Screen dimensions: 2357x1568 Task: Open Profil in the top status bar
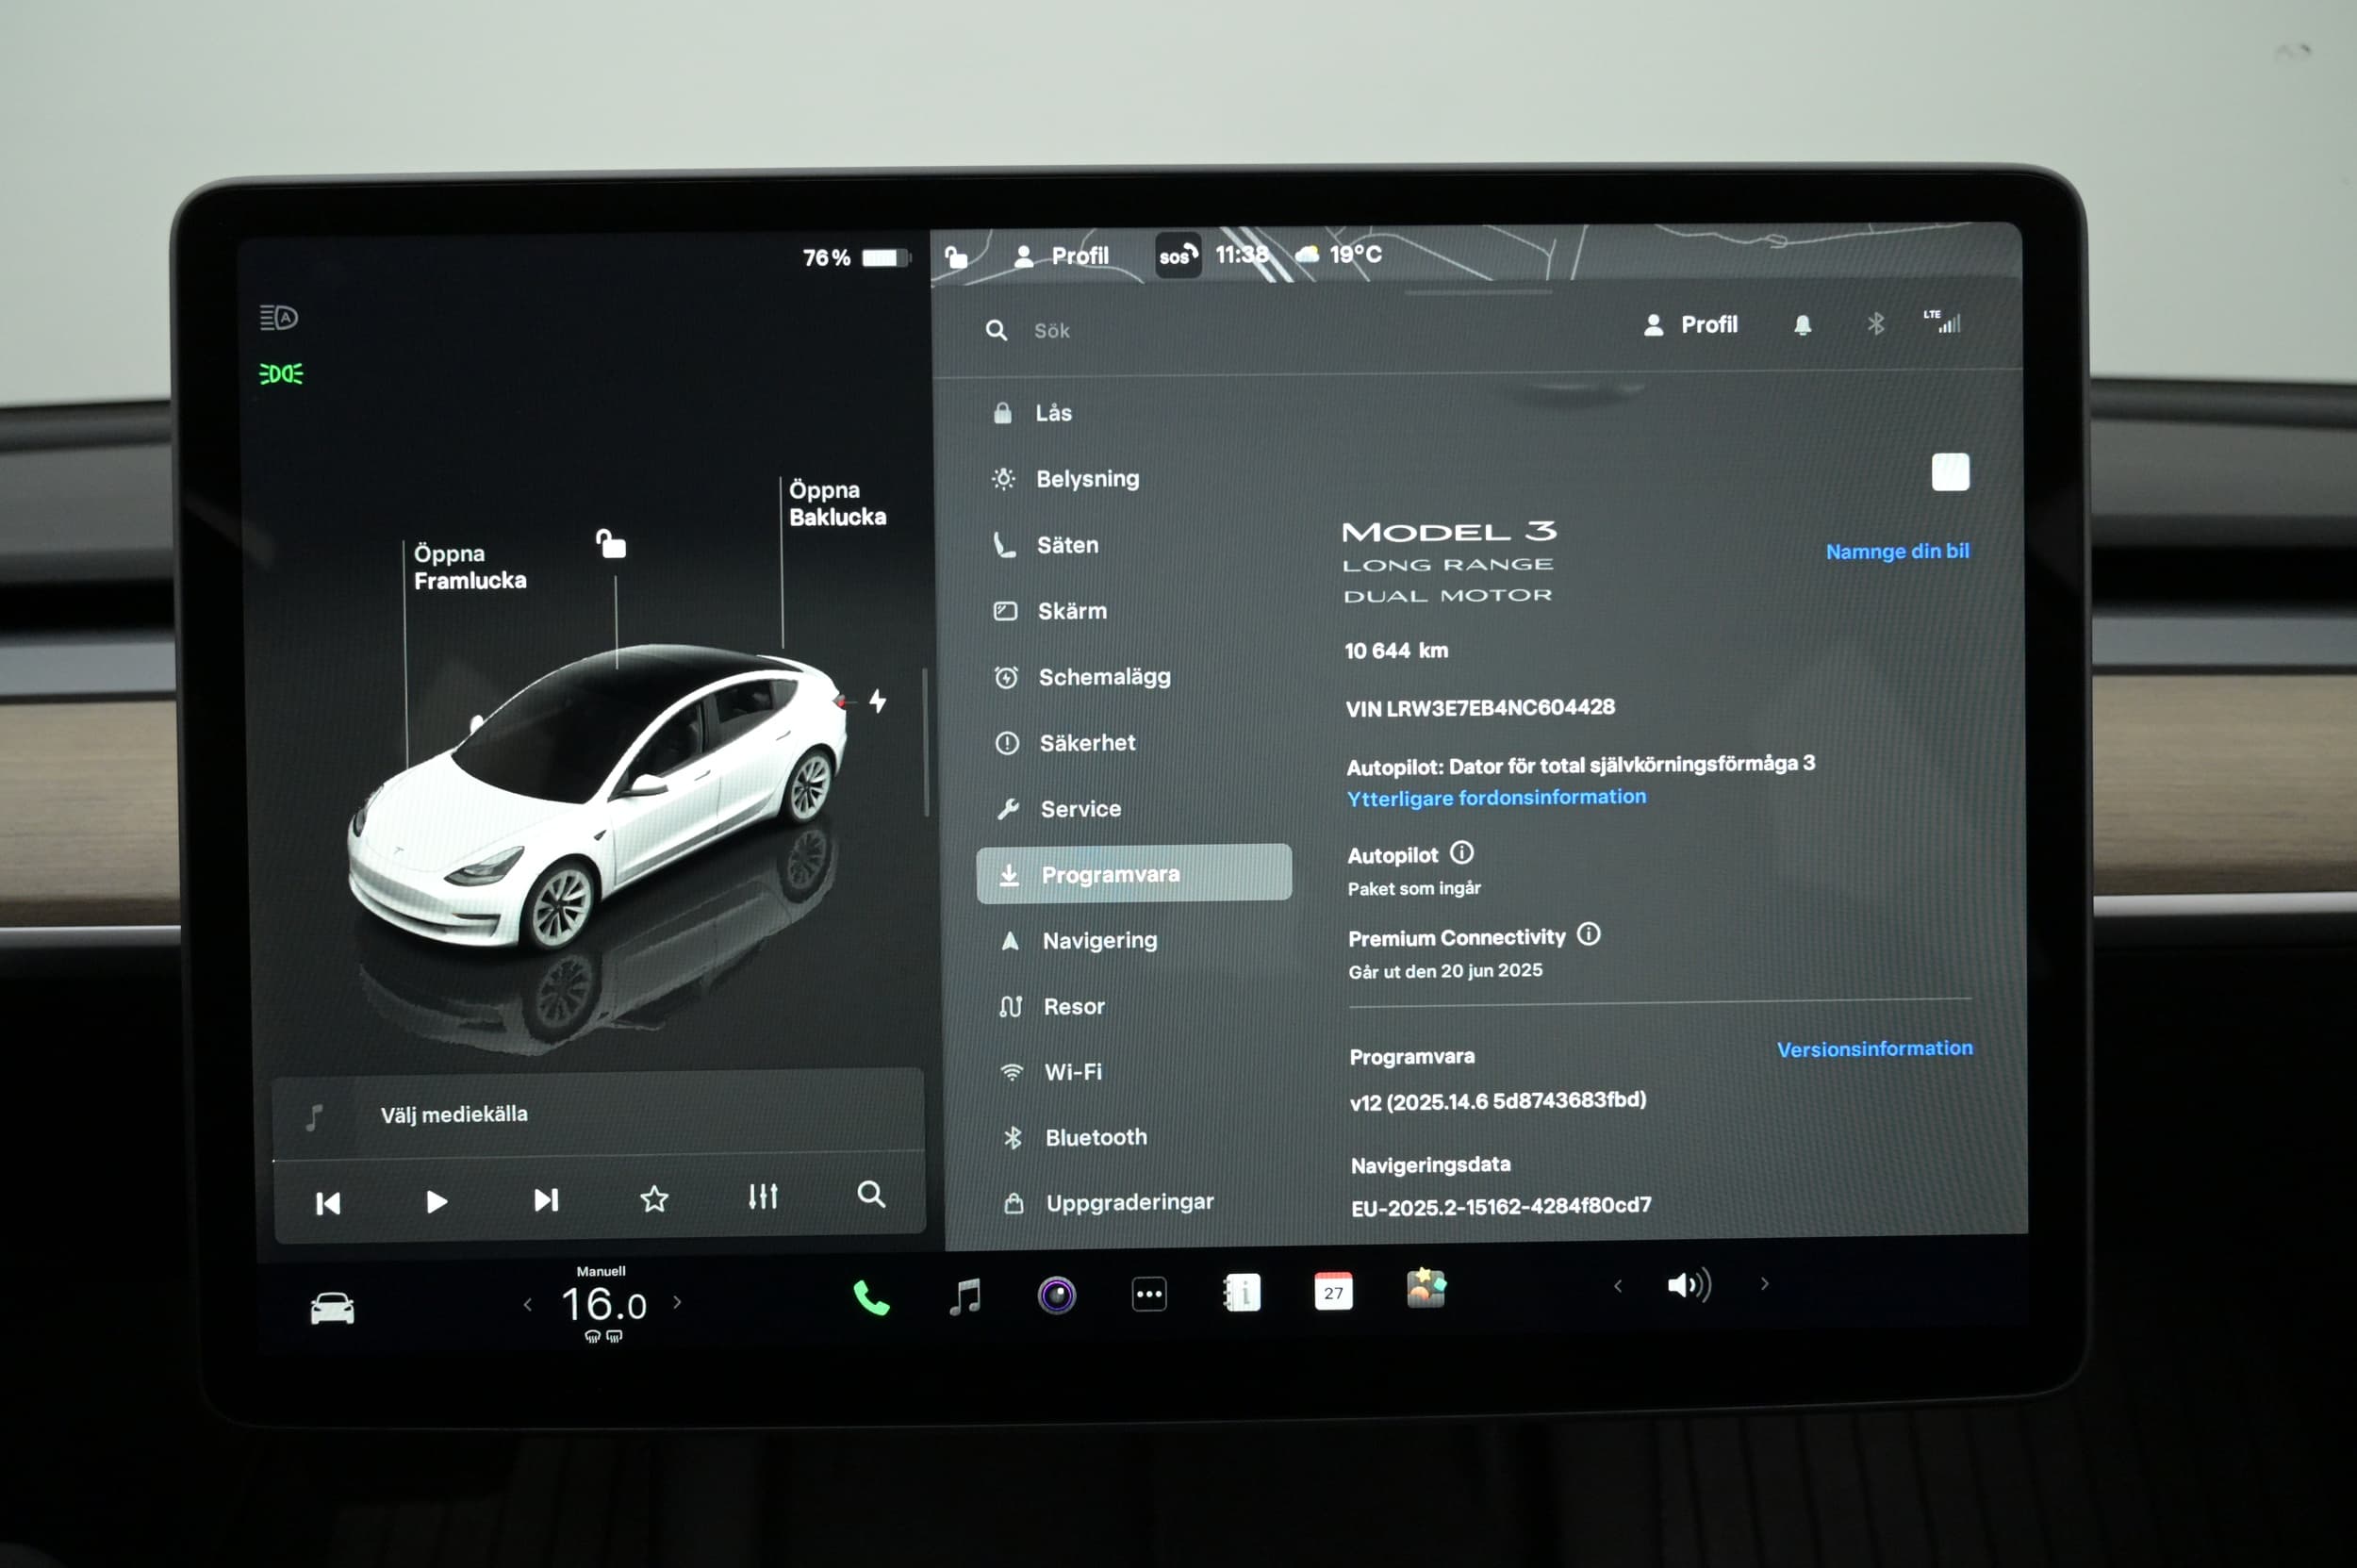[x=1061, y=256]
